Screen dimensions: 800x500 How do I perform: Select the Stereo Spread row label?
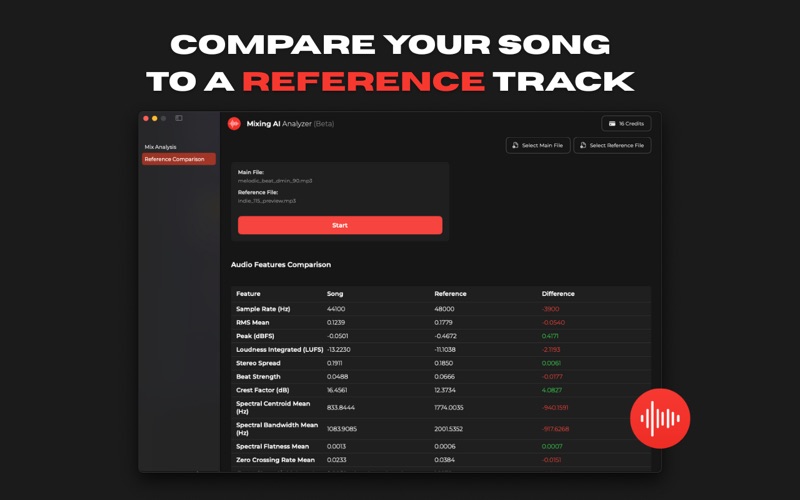pyautogui.click(x=258, y=363)
